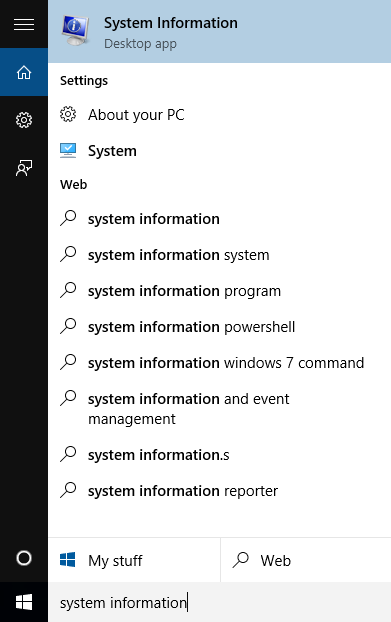This screenshot has height=622, width=391.
Task: Click the search box containing 'system information'
Action: (219, 602)
